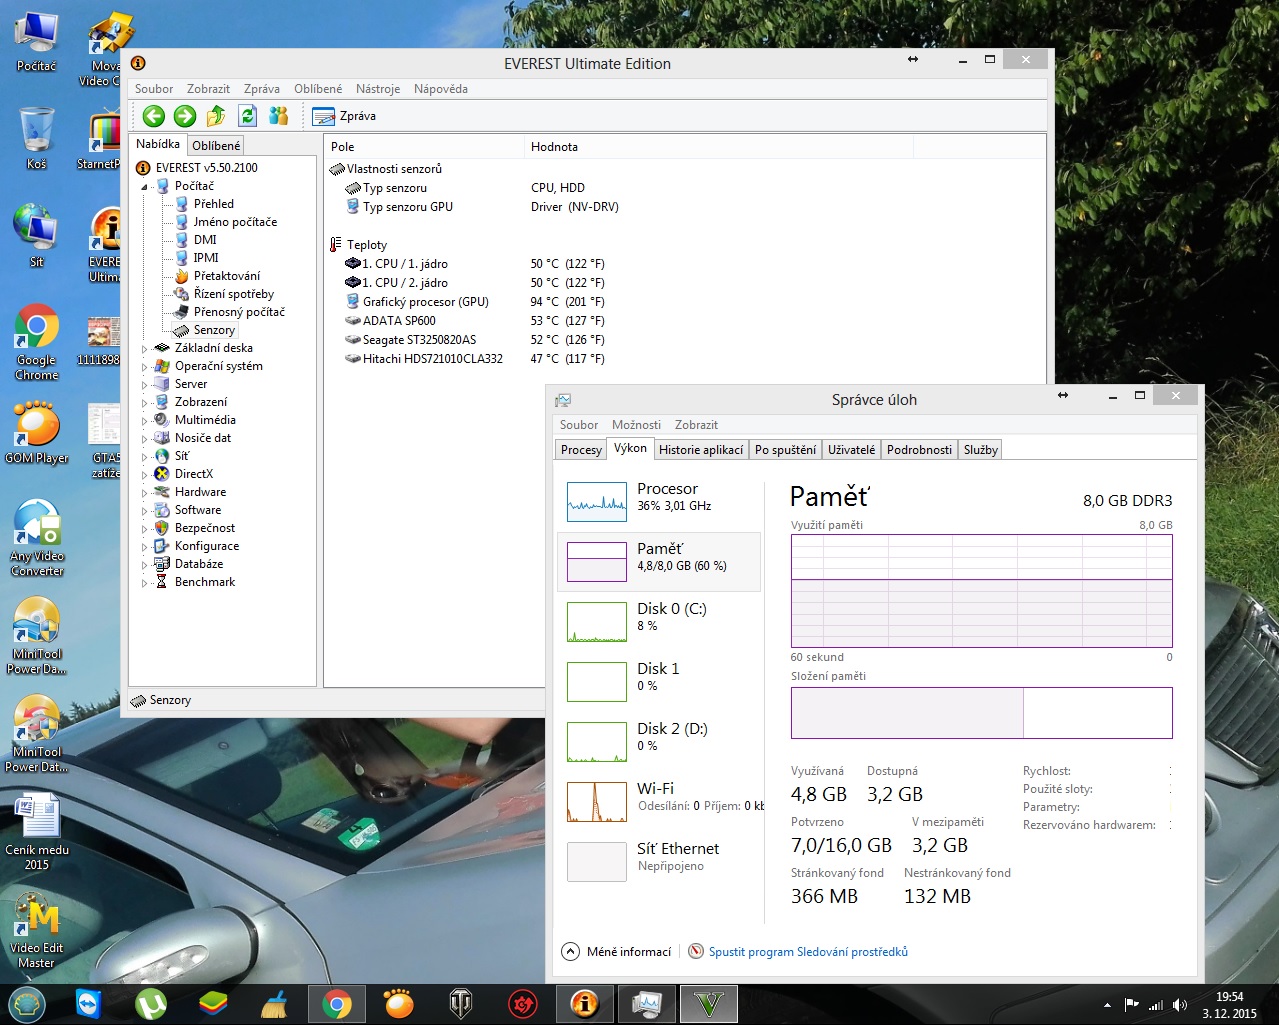Click the Up level arrow icon in EVEREST
Screen dimensions: 1279x1025
tap(216, 116)
